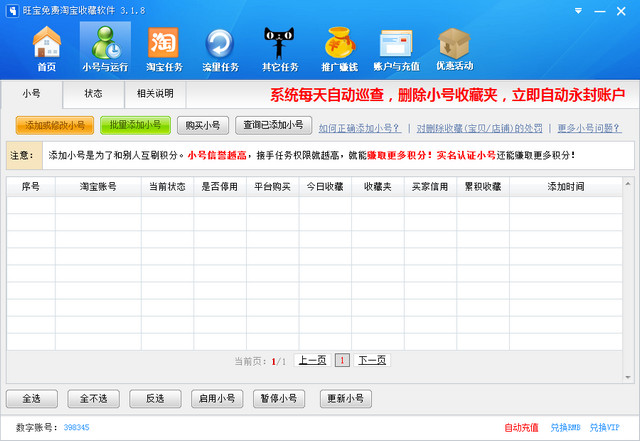Switch to the 相关说明 tab
This screenshot has height=441, width=640.
pos(155,93)
